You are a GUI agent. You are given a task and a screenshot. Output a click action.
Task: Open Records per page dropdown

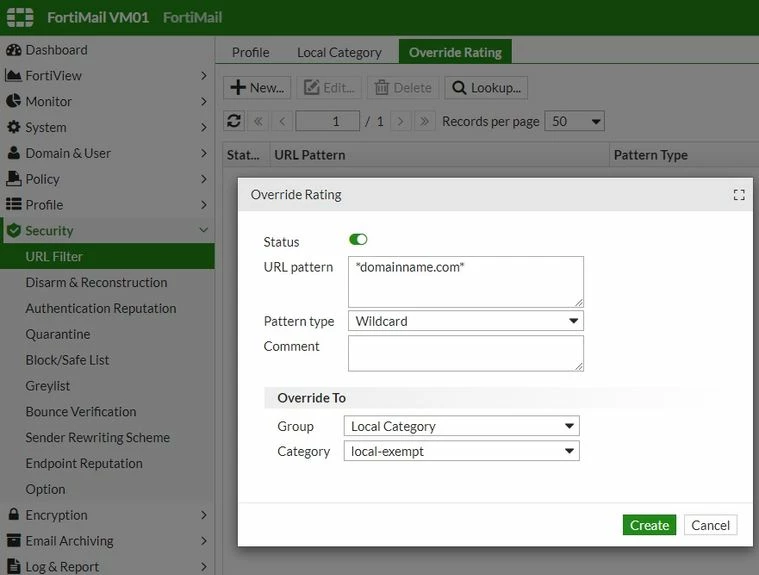pyautogui.click(x=575, y=121)
